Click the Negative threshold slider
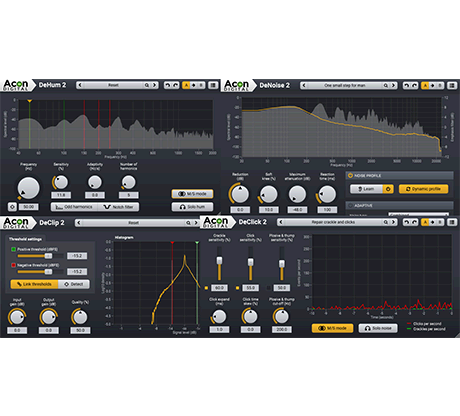 tap(40, 272)
